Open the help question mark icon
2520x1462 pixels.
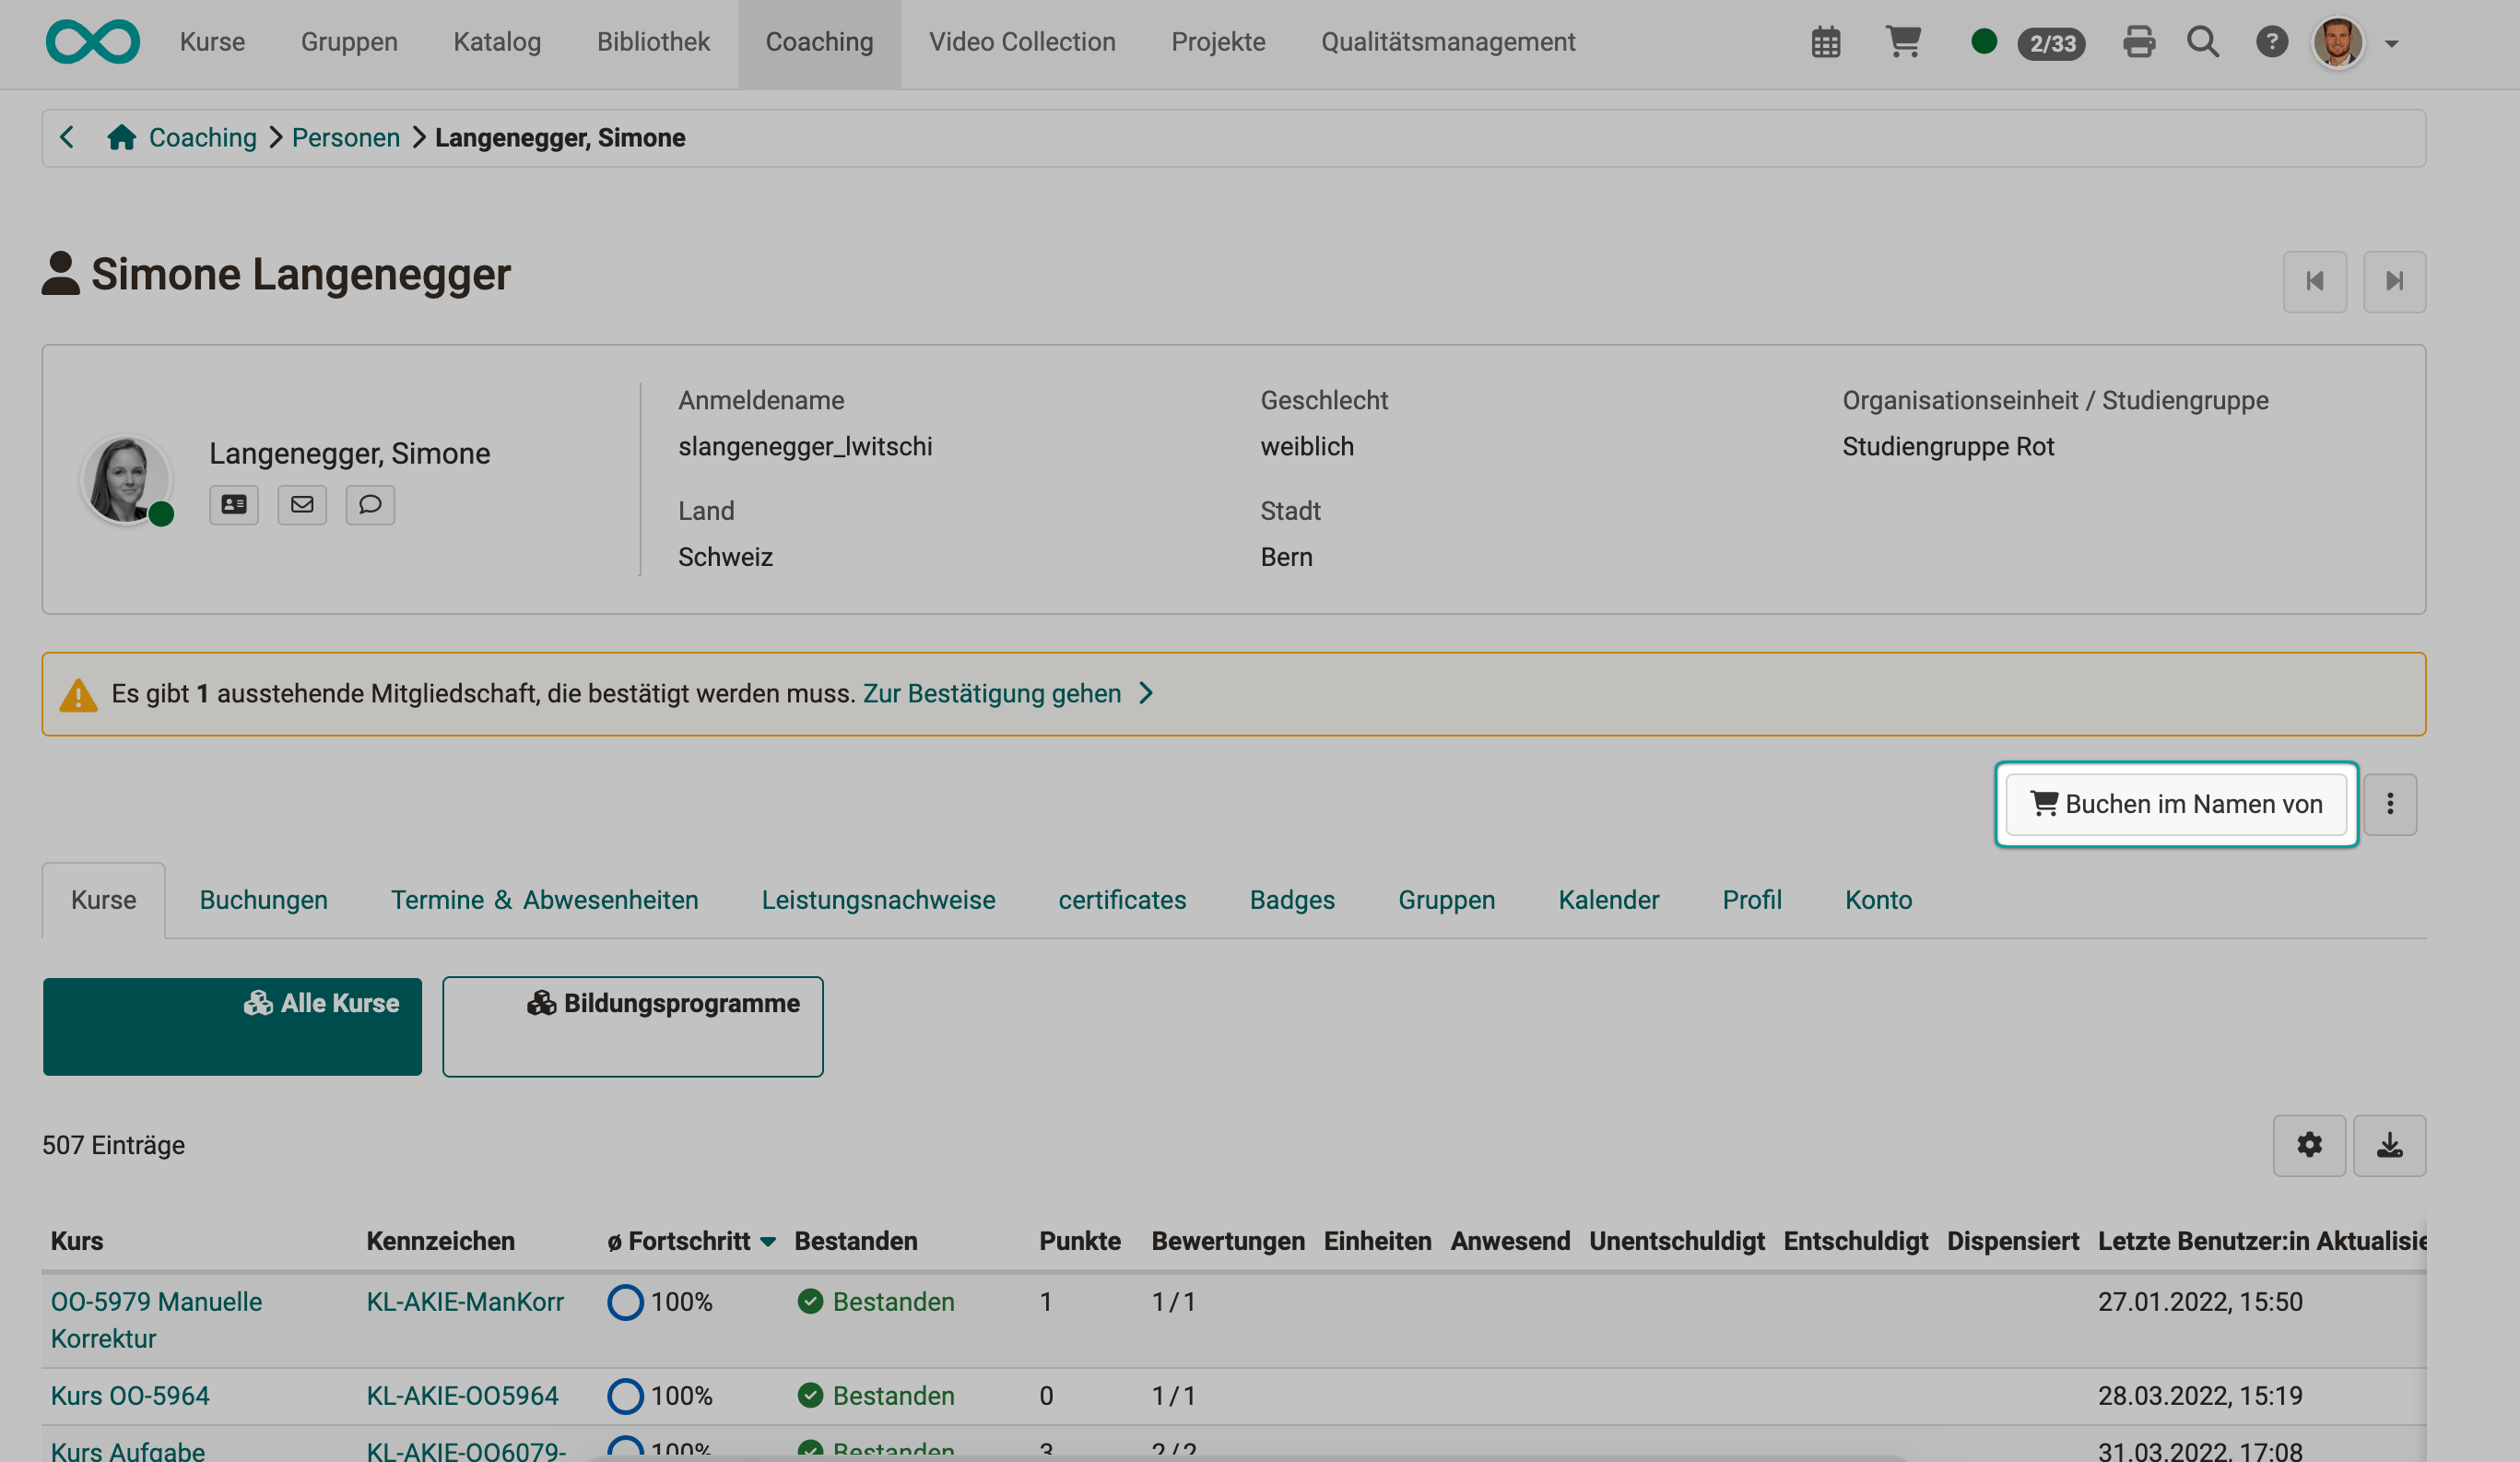[x=2271, y=42]
